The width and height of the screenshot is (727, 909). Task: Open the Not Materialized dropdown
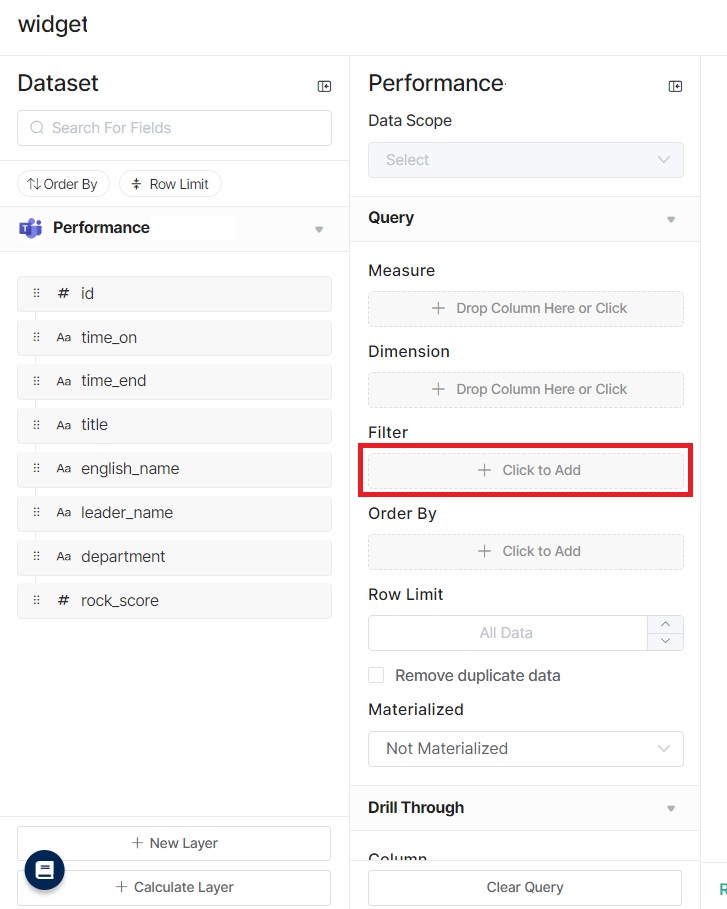coord(525,748)
